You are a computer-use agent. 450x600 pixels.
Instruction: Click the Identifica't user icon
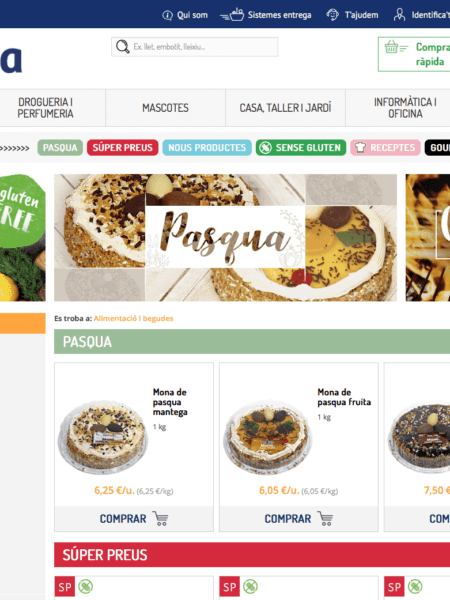[399, 15]
